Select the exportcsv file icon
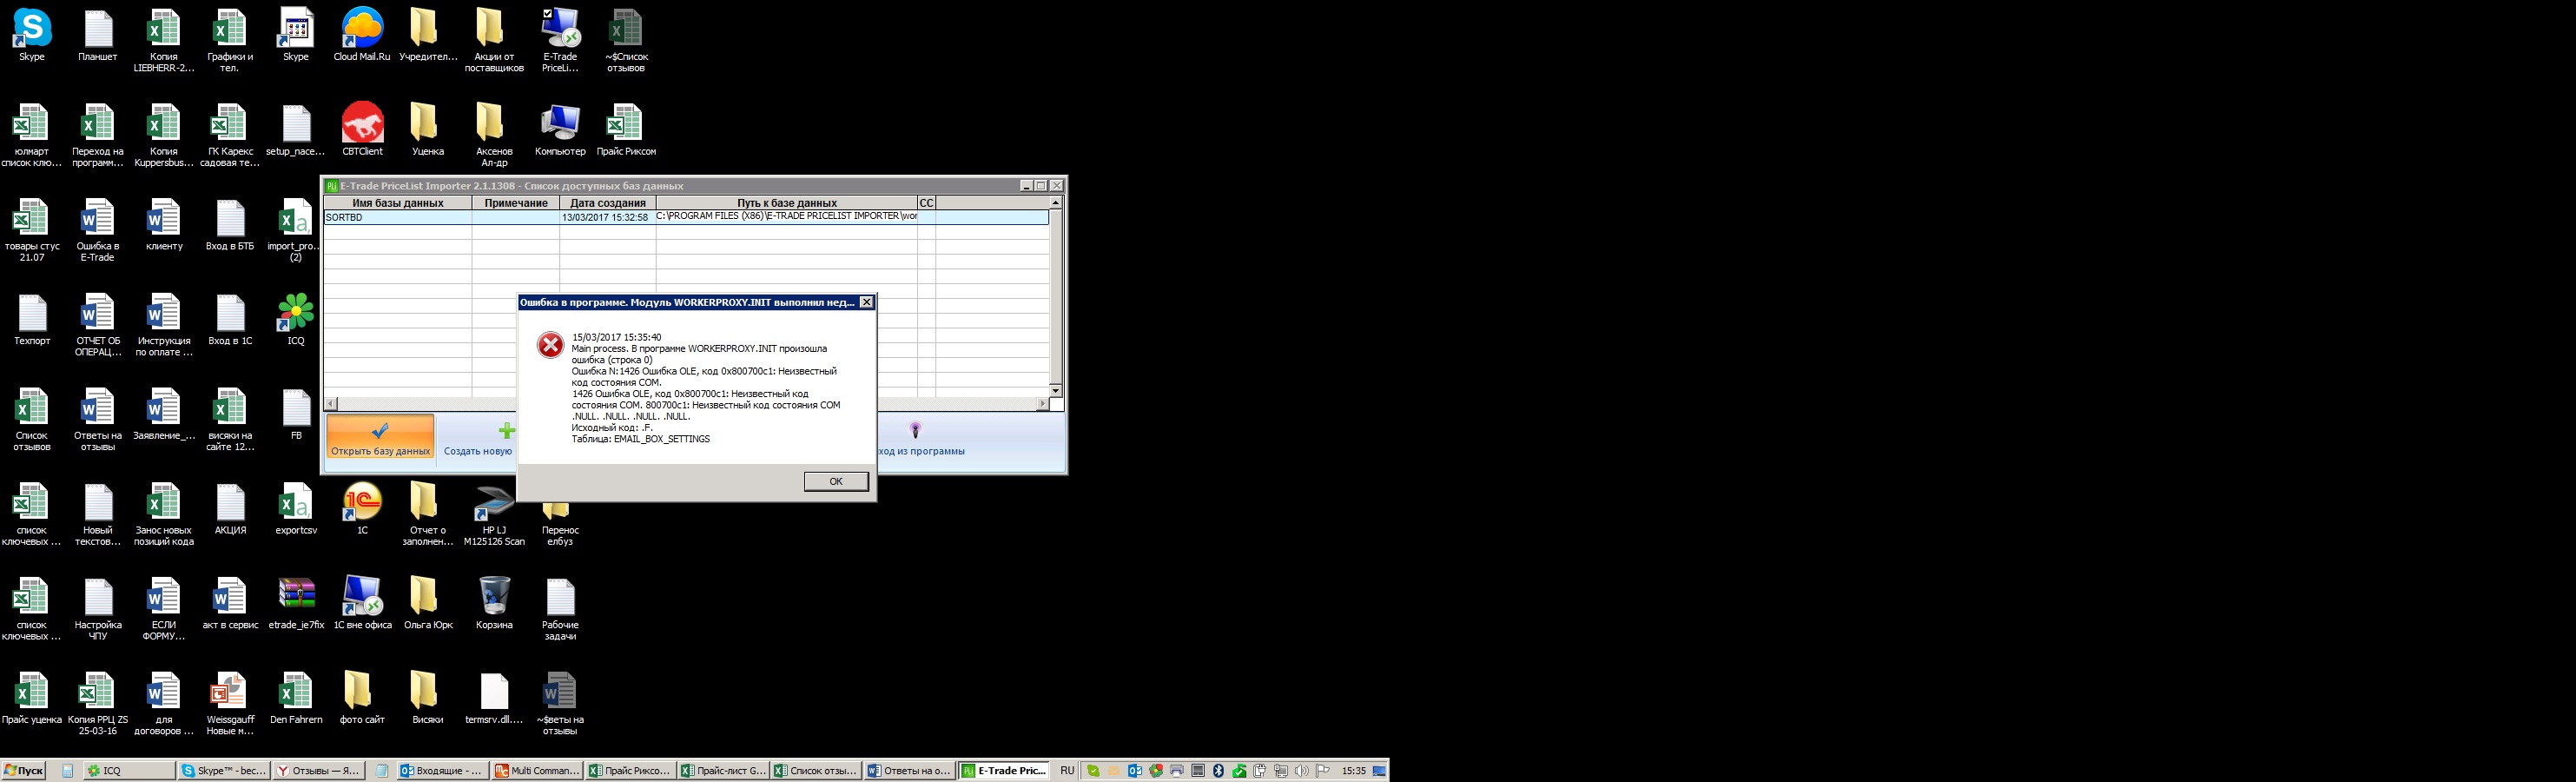Screen dimensions: 2576x782 296,509
